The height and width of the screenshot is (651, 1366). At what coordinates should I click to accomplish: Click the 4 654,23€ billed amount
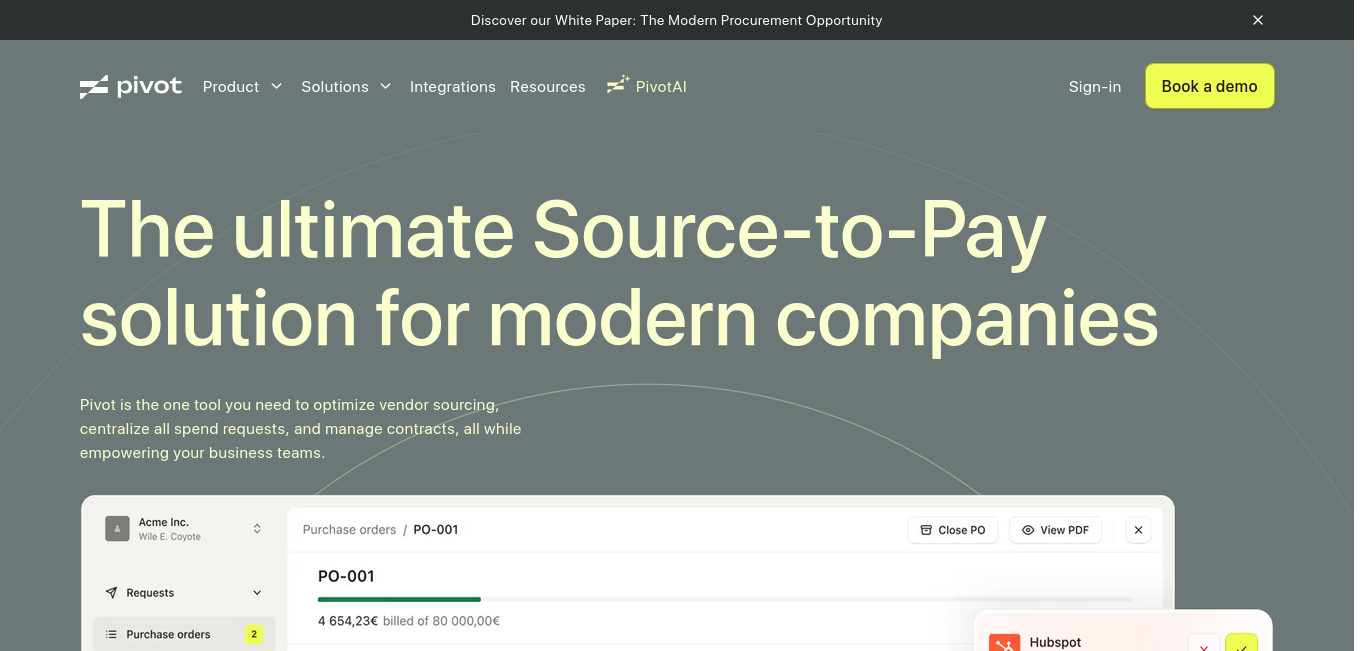click(x=348, y=621)
